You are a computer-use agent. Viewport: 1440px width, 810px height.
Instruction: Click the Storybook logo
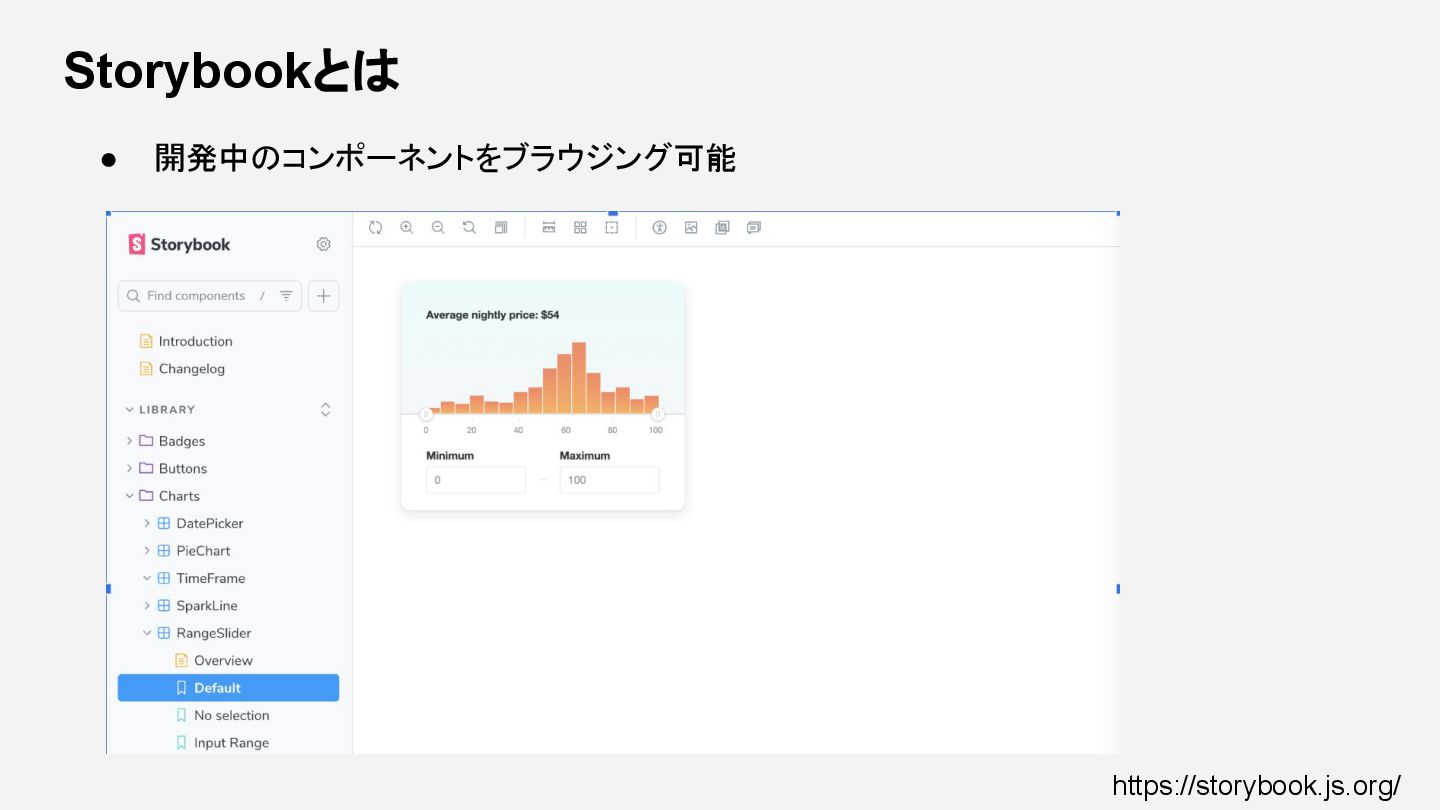180,244
